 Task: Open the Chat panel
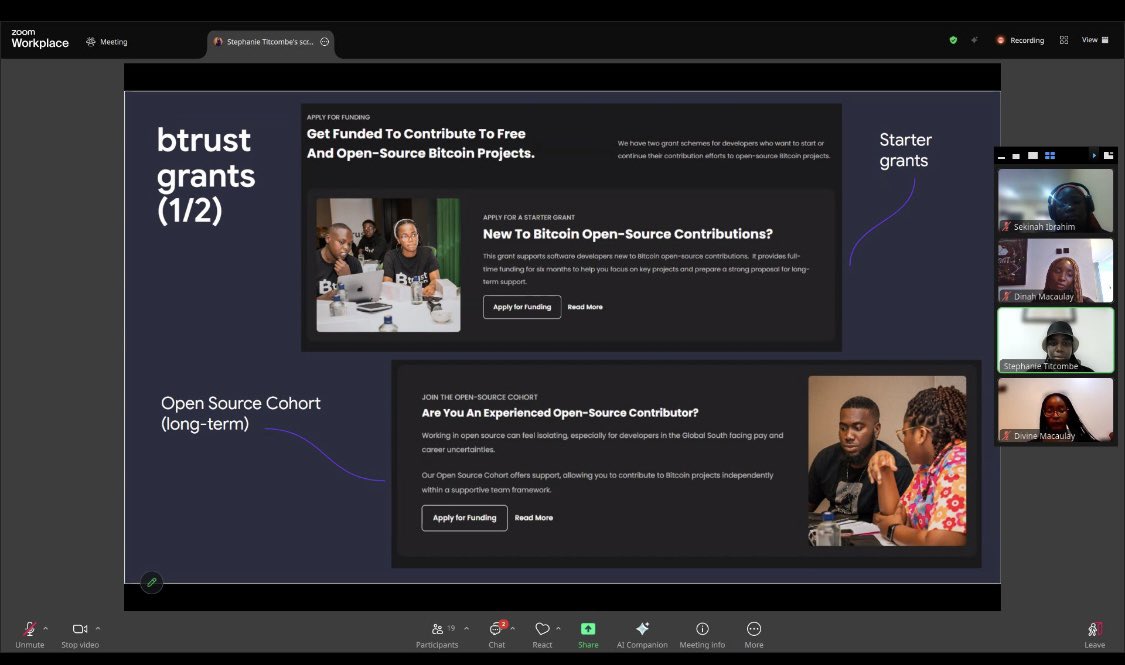coord(496,634)
